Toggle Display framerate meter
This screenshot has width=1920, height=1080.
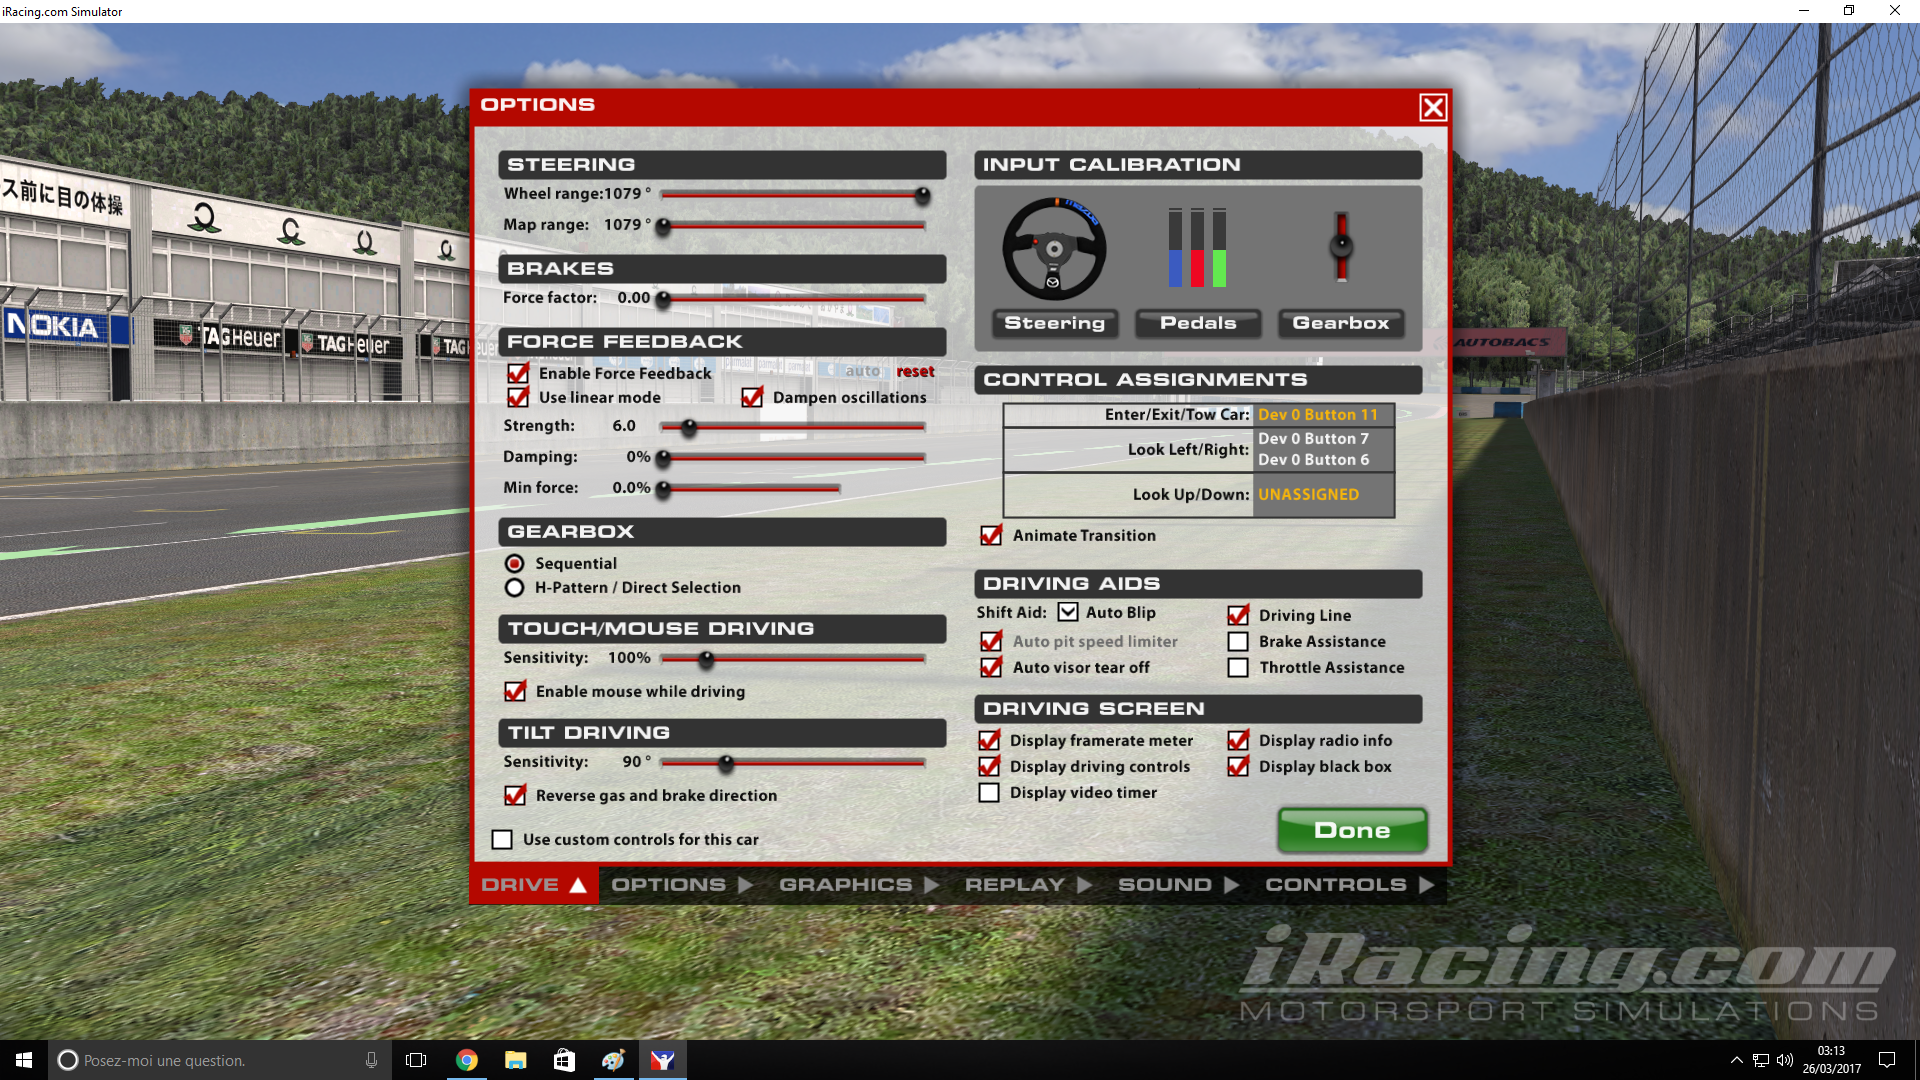tap(989, 740)
